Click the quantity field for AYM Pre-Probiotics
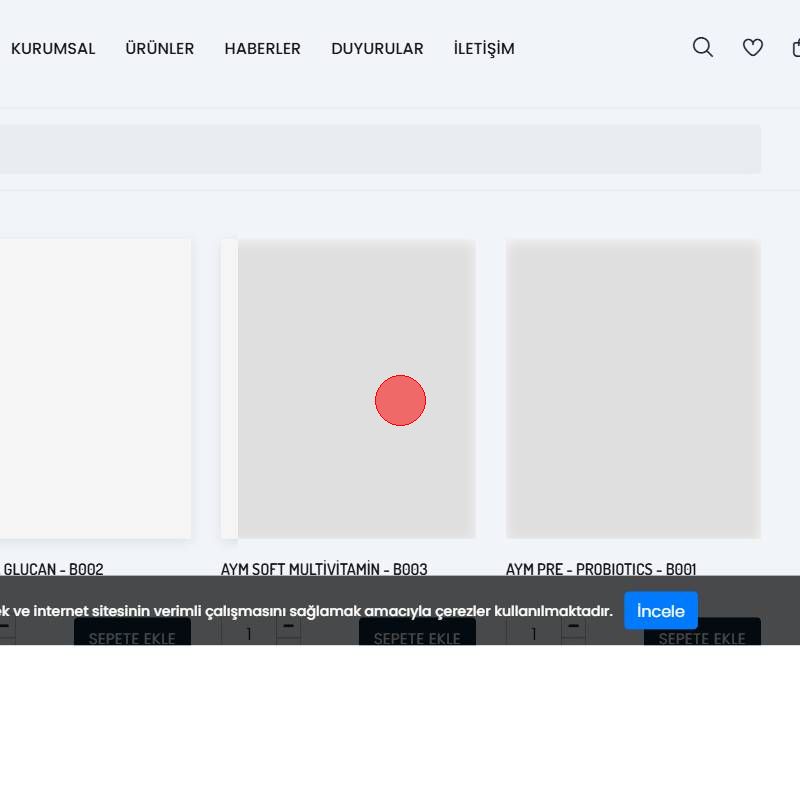 (x=534, y=633)
